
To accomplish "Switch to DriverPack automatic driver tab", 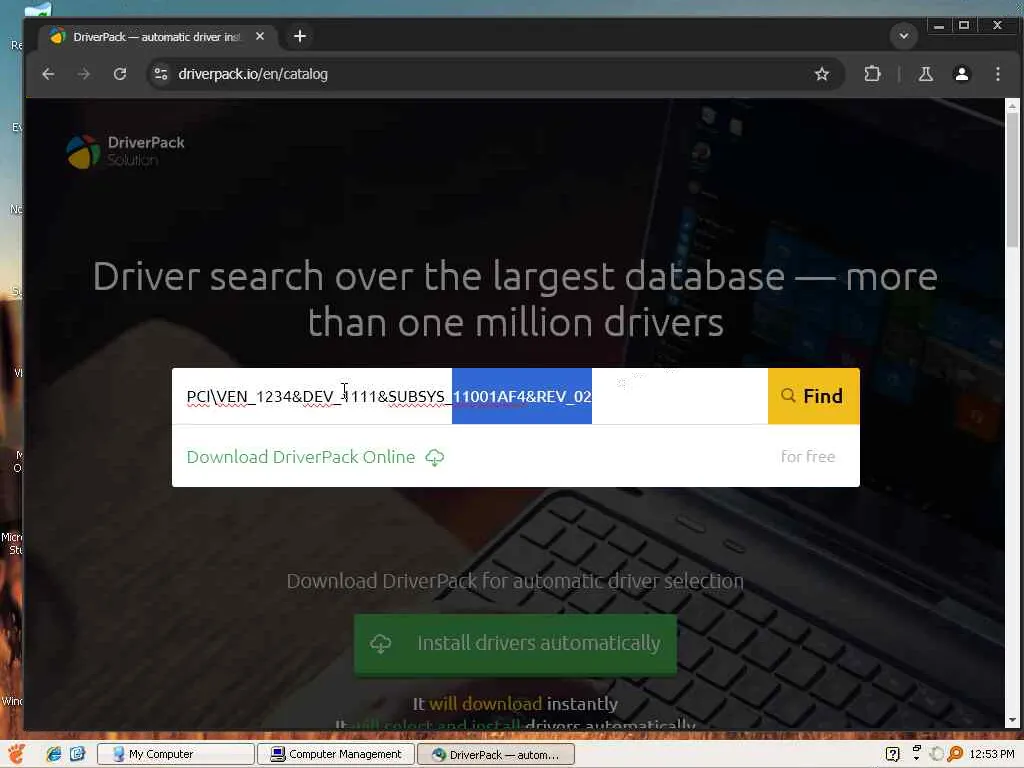I will click(x=157, y=37).
